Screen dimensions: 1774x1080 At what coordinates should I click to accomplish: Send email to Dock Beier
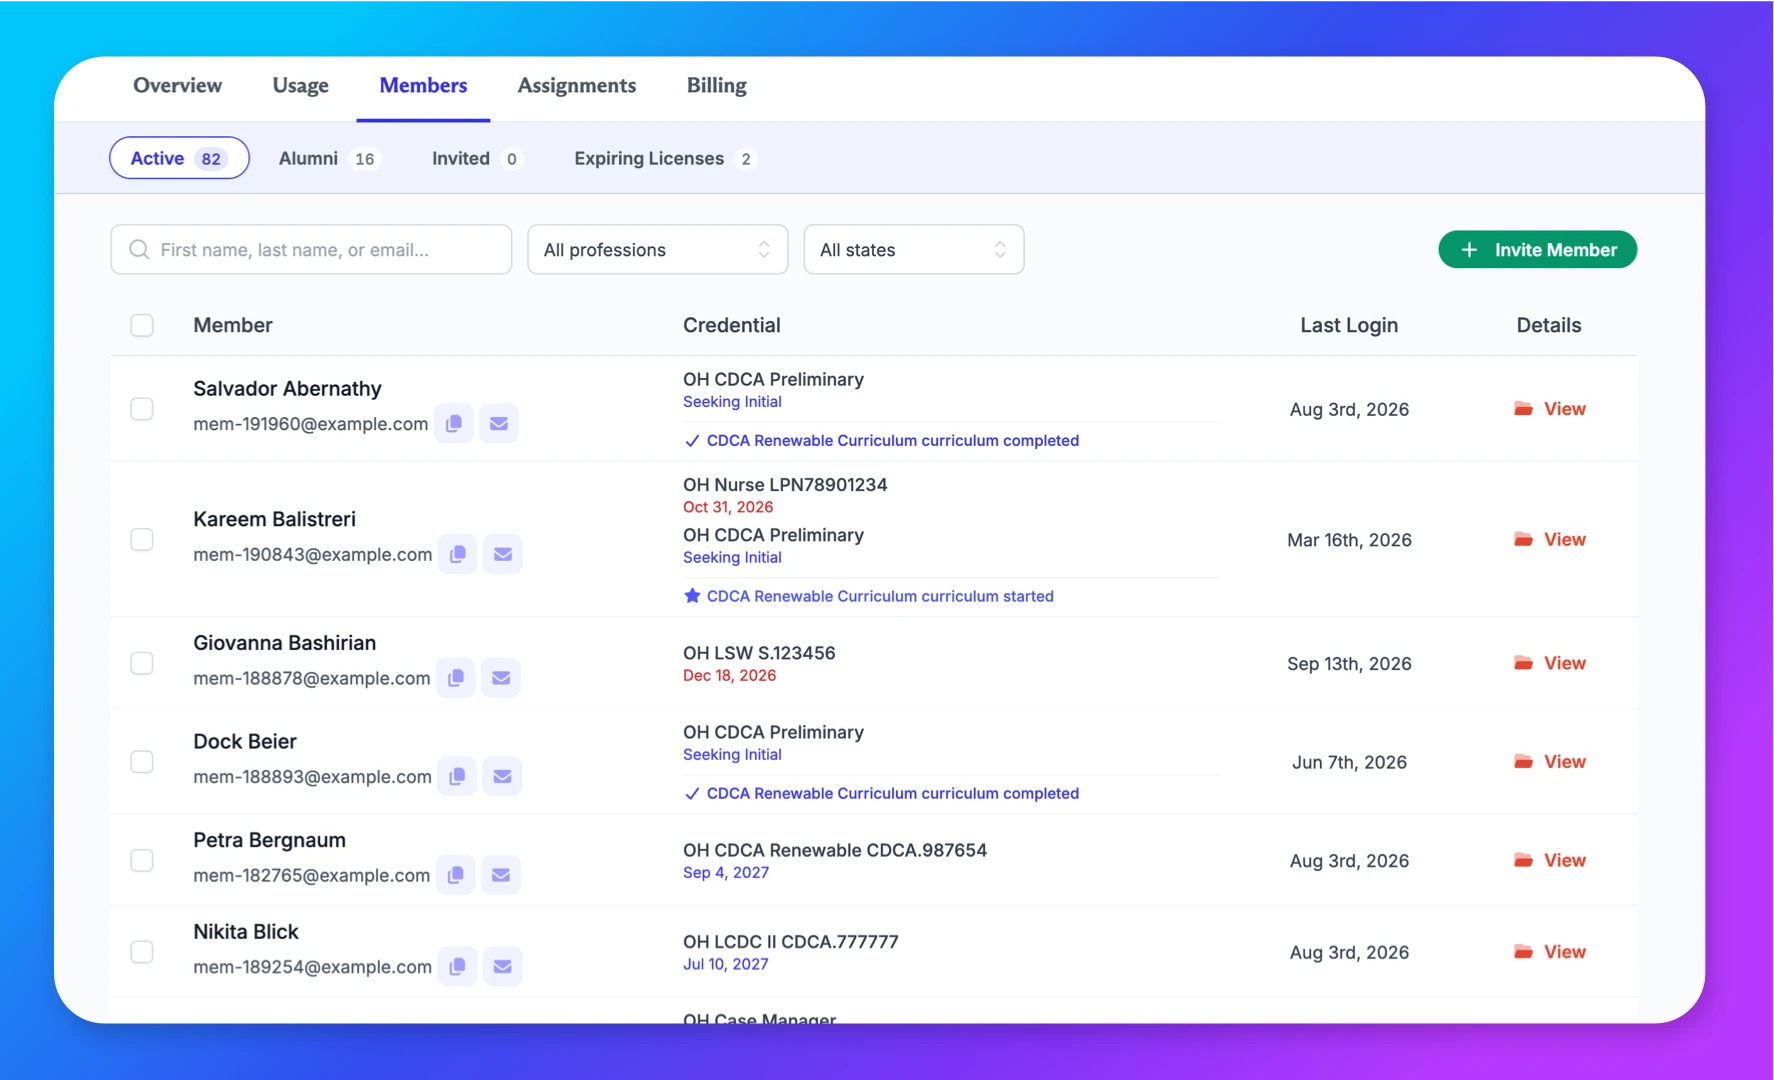point(502,776)
